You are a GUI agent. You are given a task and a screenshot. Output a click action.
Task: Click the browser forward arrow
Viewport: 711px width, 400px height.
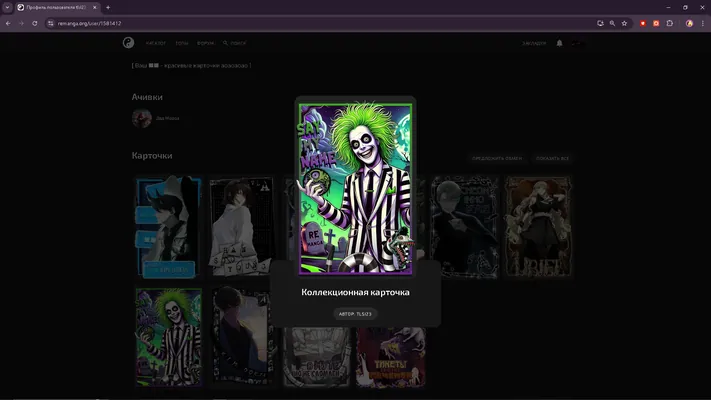21,23
